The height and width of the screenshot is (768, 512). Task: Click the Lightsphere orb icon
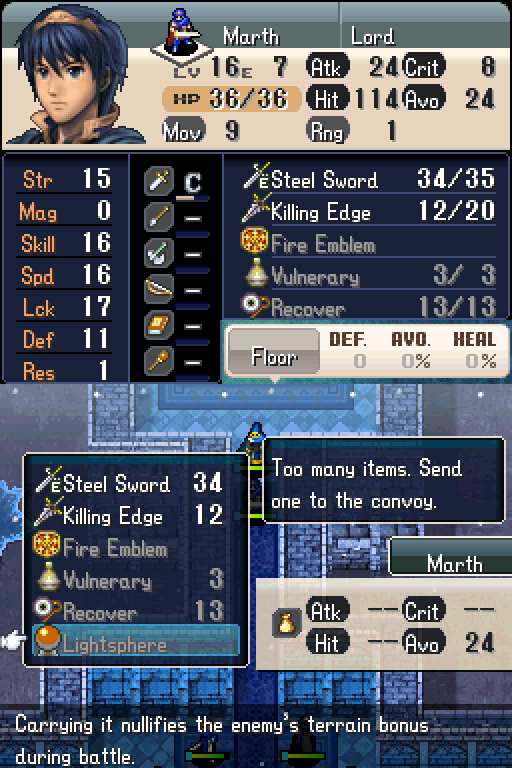[48, 640]
